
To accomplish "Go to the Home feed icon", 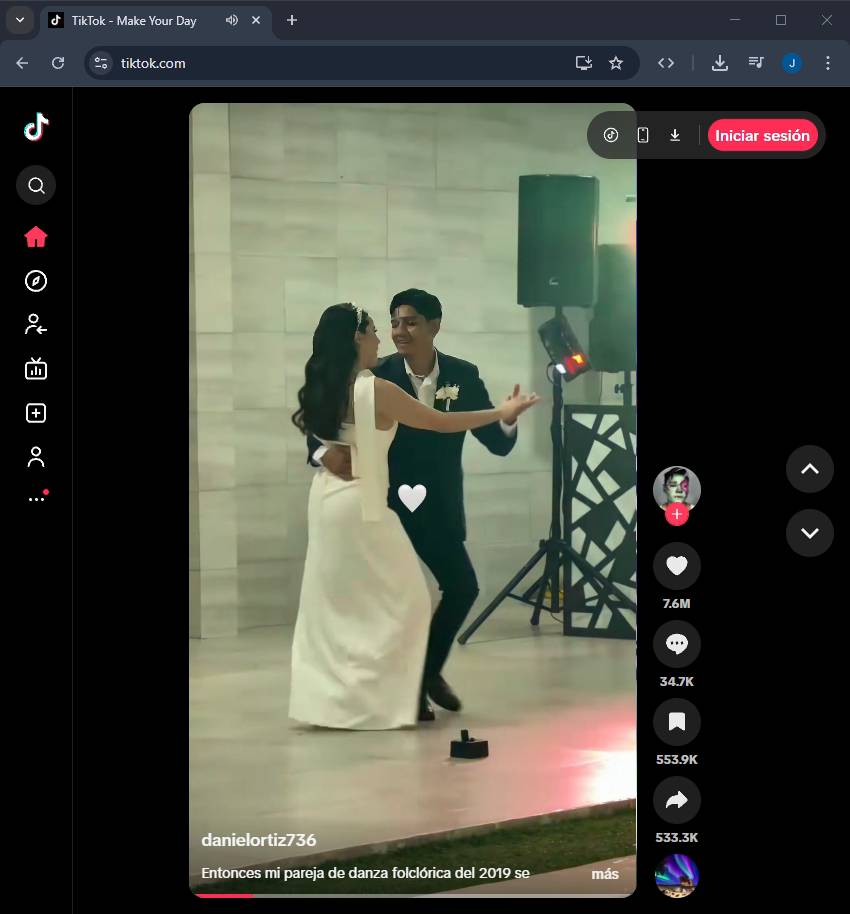I will 36,237.
